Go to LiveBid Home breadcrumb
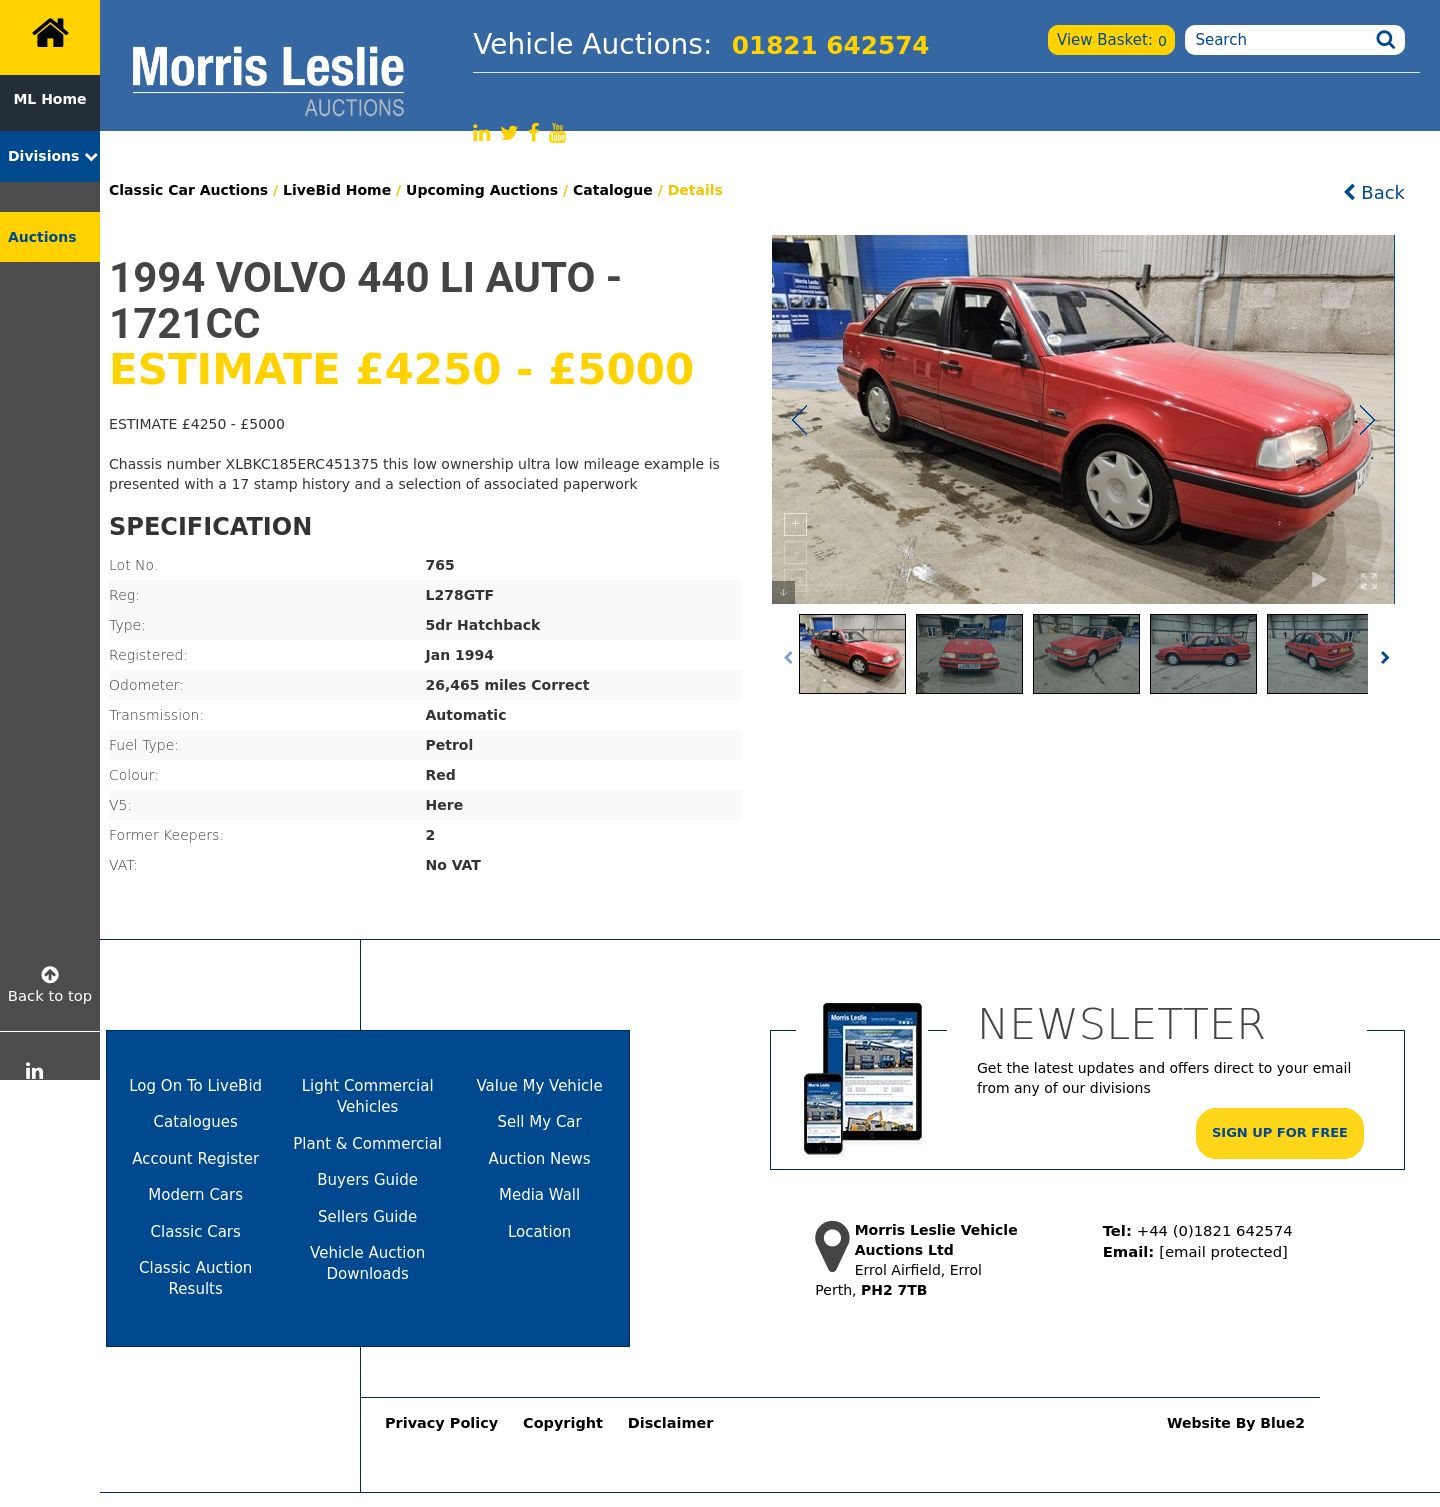 (x=337, y=190)
